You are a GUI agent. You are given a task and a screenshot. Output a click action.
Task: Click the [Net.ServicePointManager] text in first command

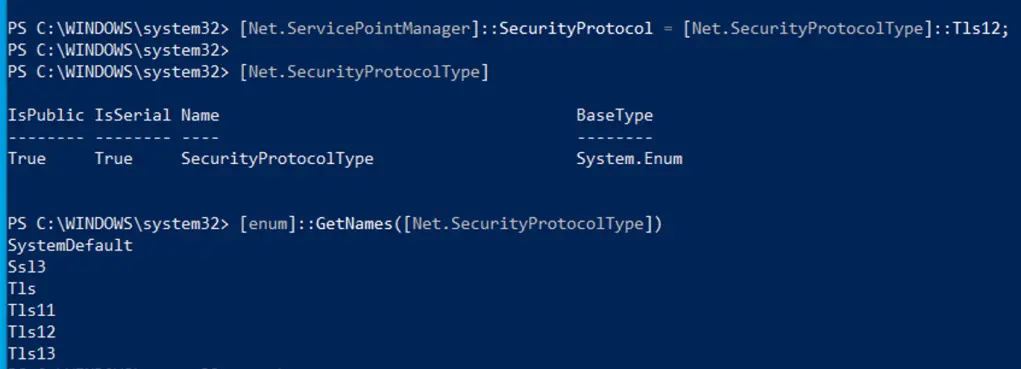coord(359,29)
